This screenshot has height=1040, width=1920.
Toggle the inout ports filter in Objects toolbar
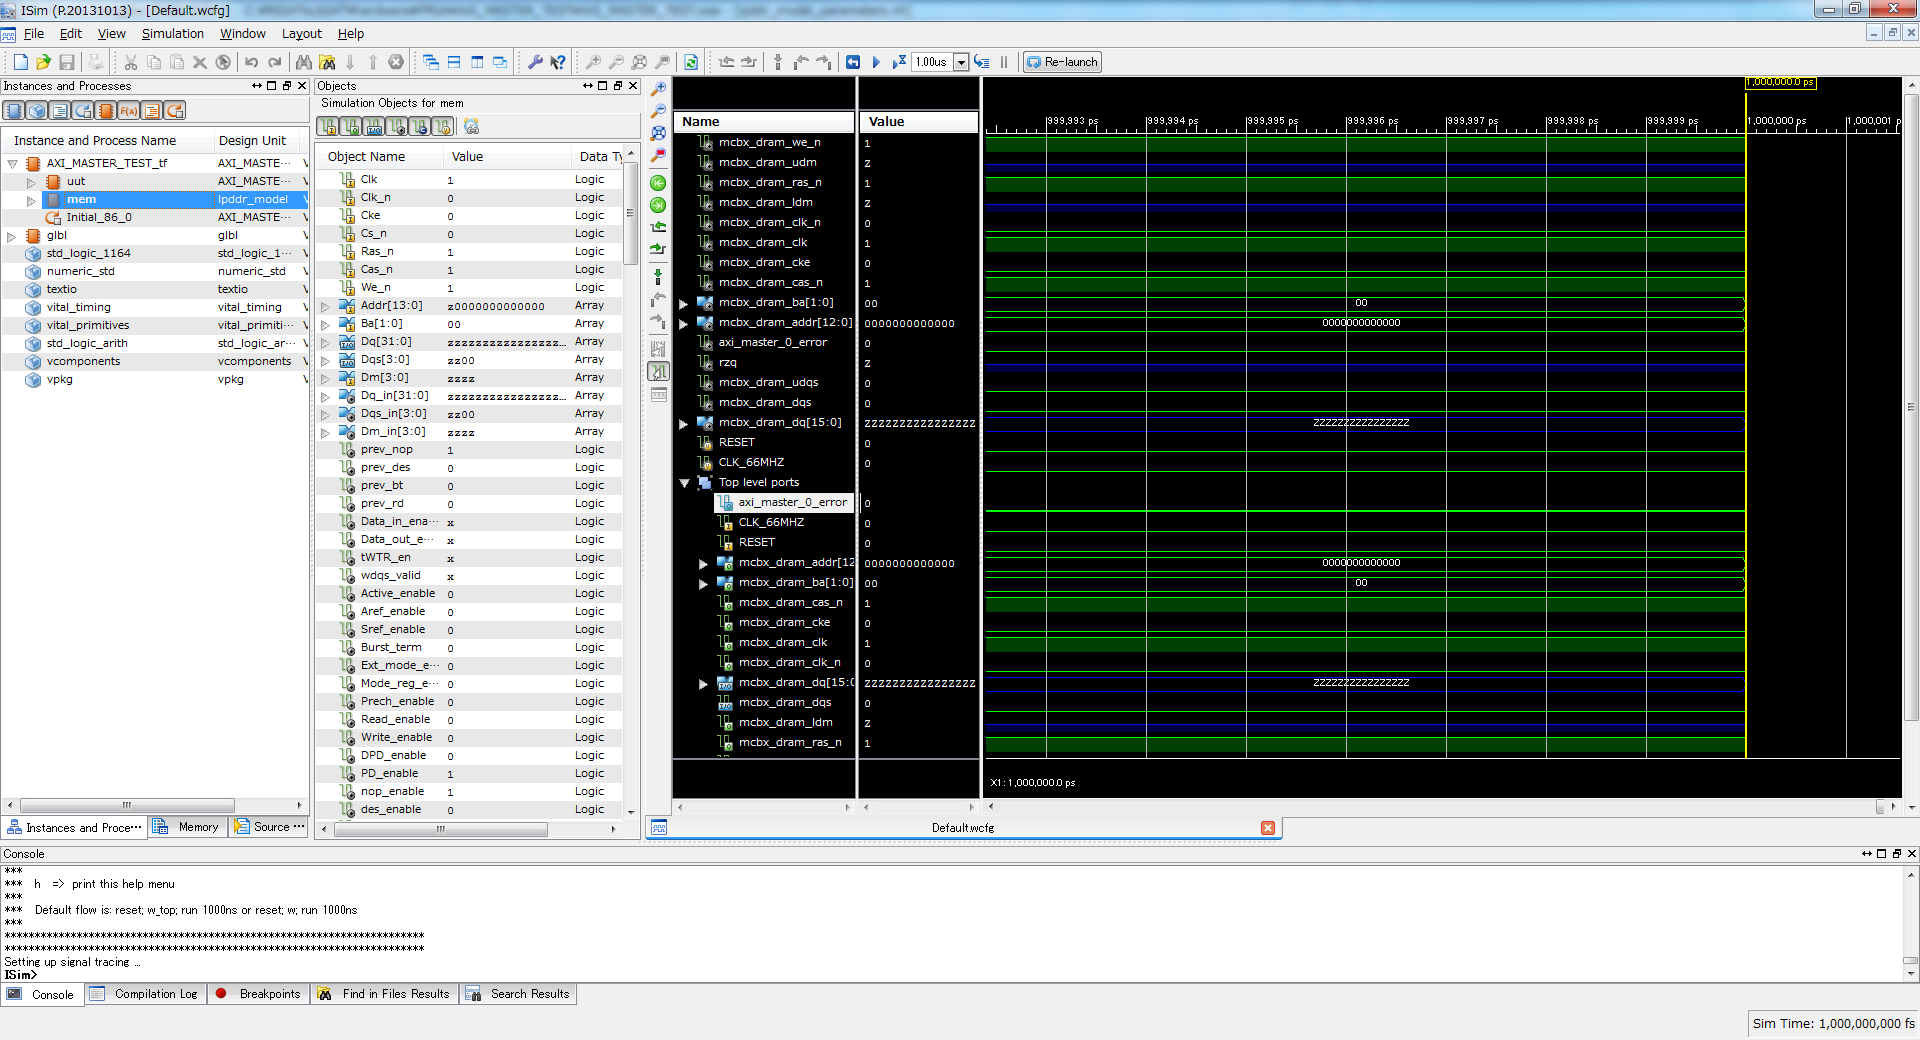pyautogui.click(x=374, y=127)
